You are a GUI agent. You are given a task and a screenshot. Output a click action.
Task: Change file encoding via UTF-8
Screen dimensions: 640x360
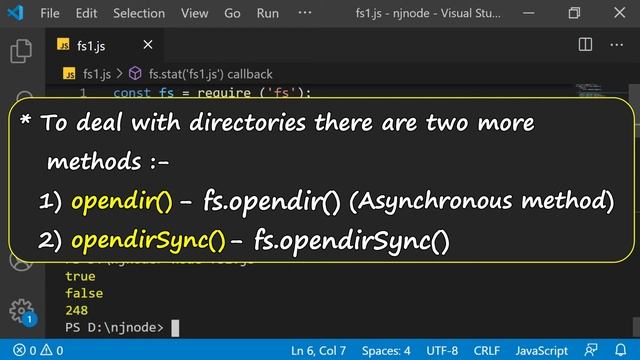[442, 351]
